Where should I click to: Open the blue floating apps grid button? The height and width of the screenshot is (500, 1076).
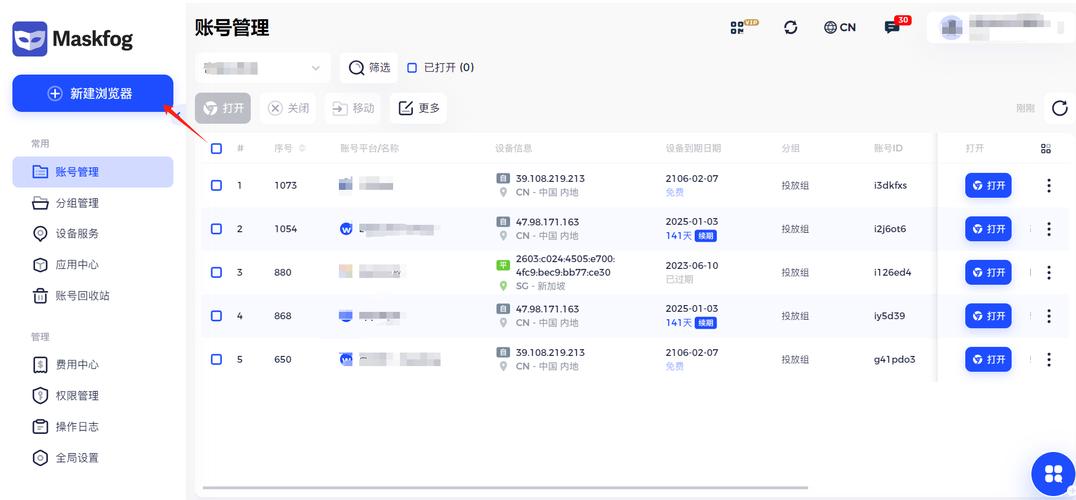[1052, 474]
